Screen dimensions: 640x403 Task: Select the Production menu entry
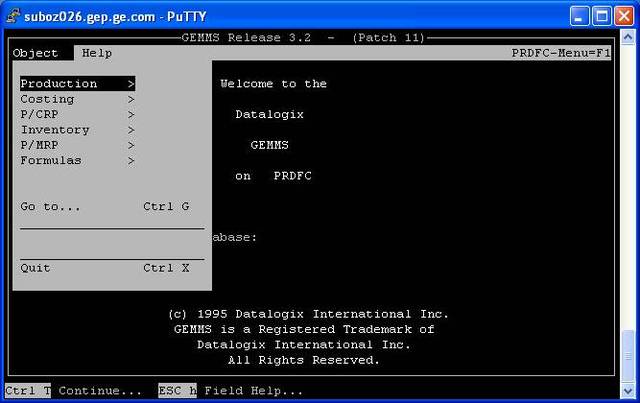pos(78,84)
